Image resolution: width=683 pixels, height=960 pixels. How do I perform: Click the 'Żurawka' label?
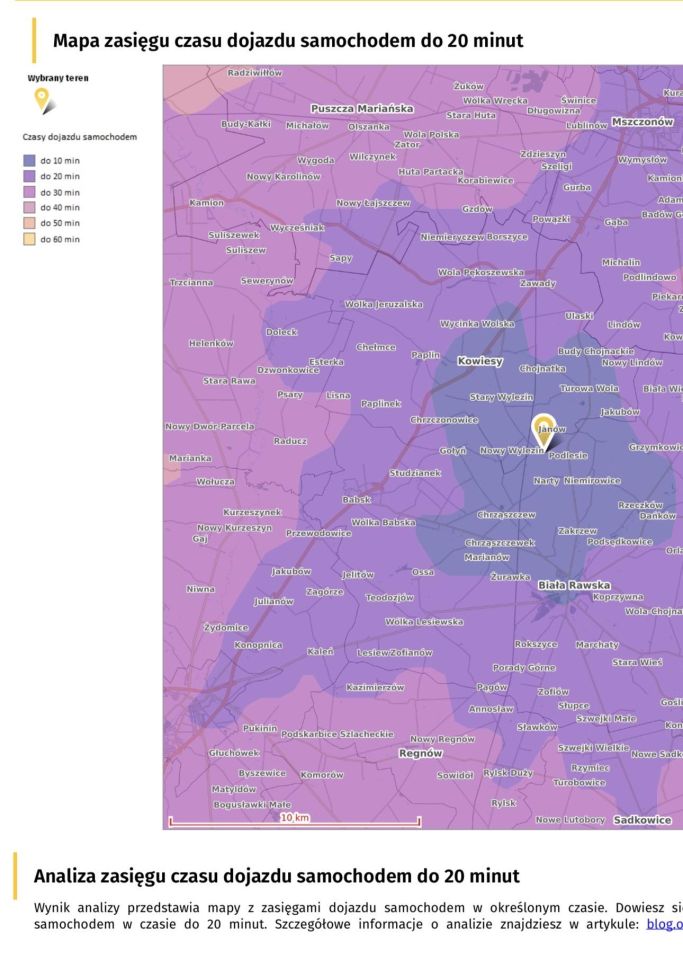[x=510, y=576]
